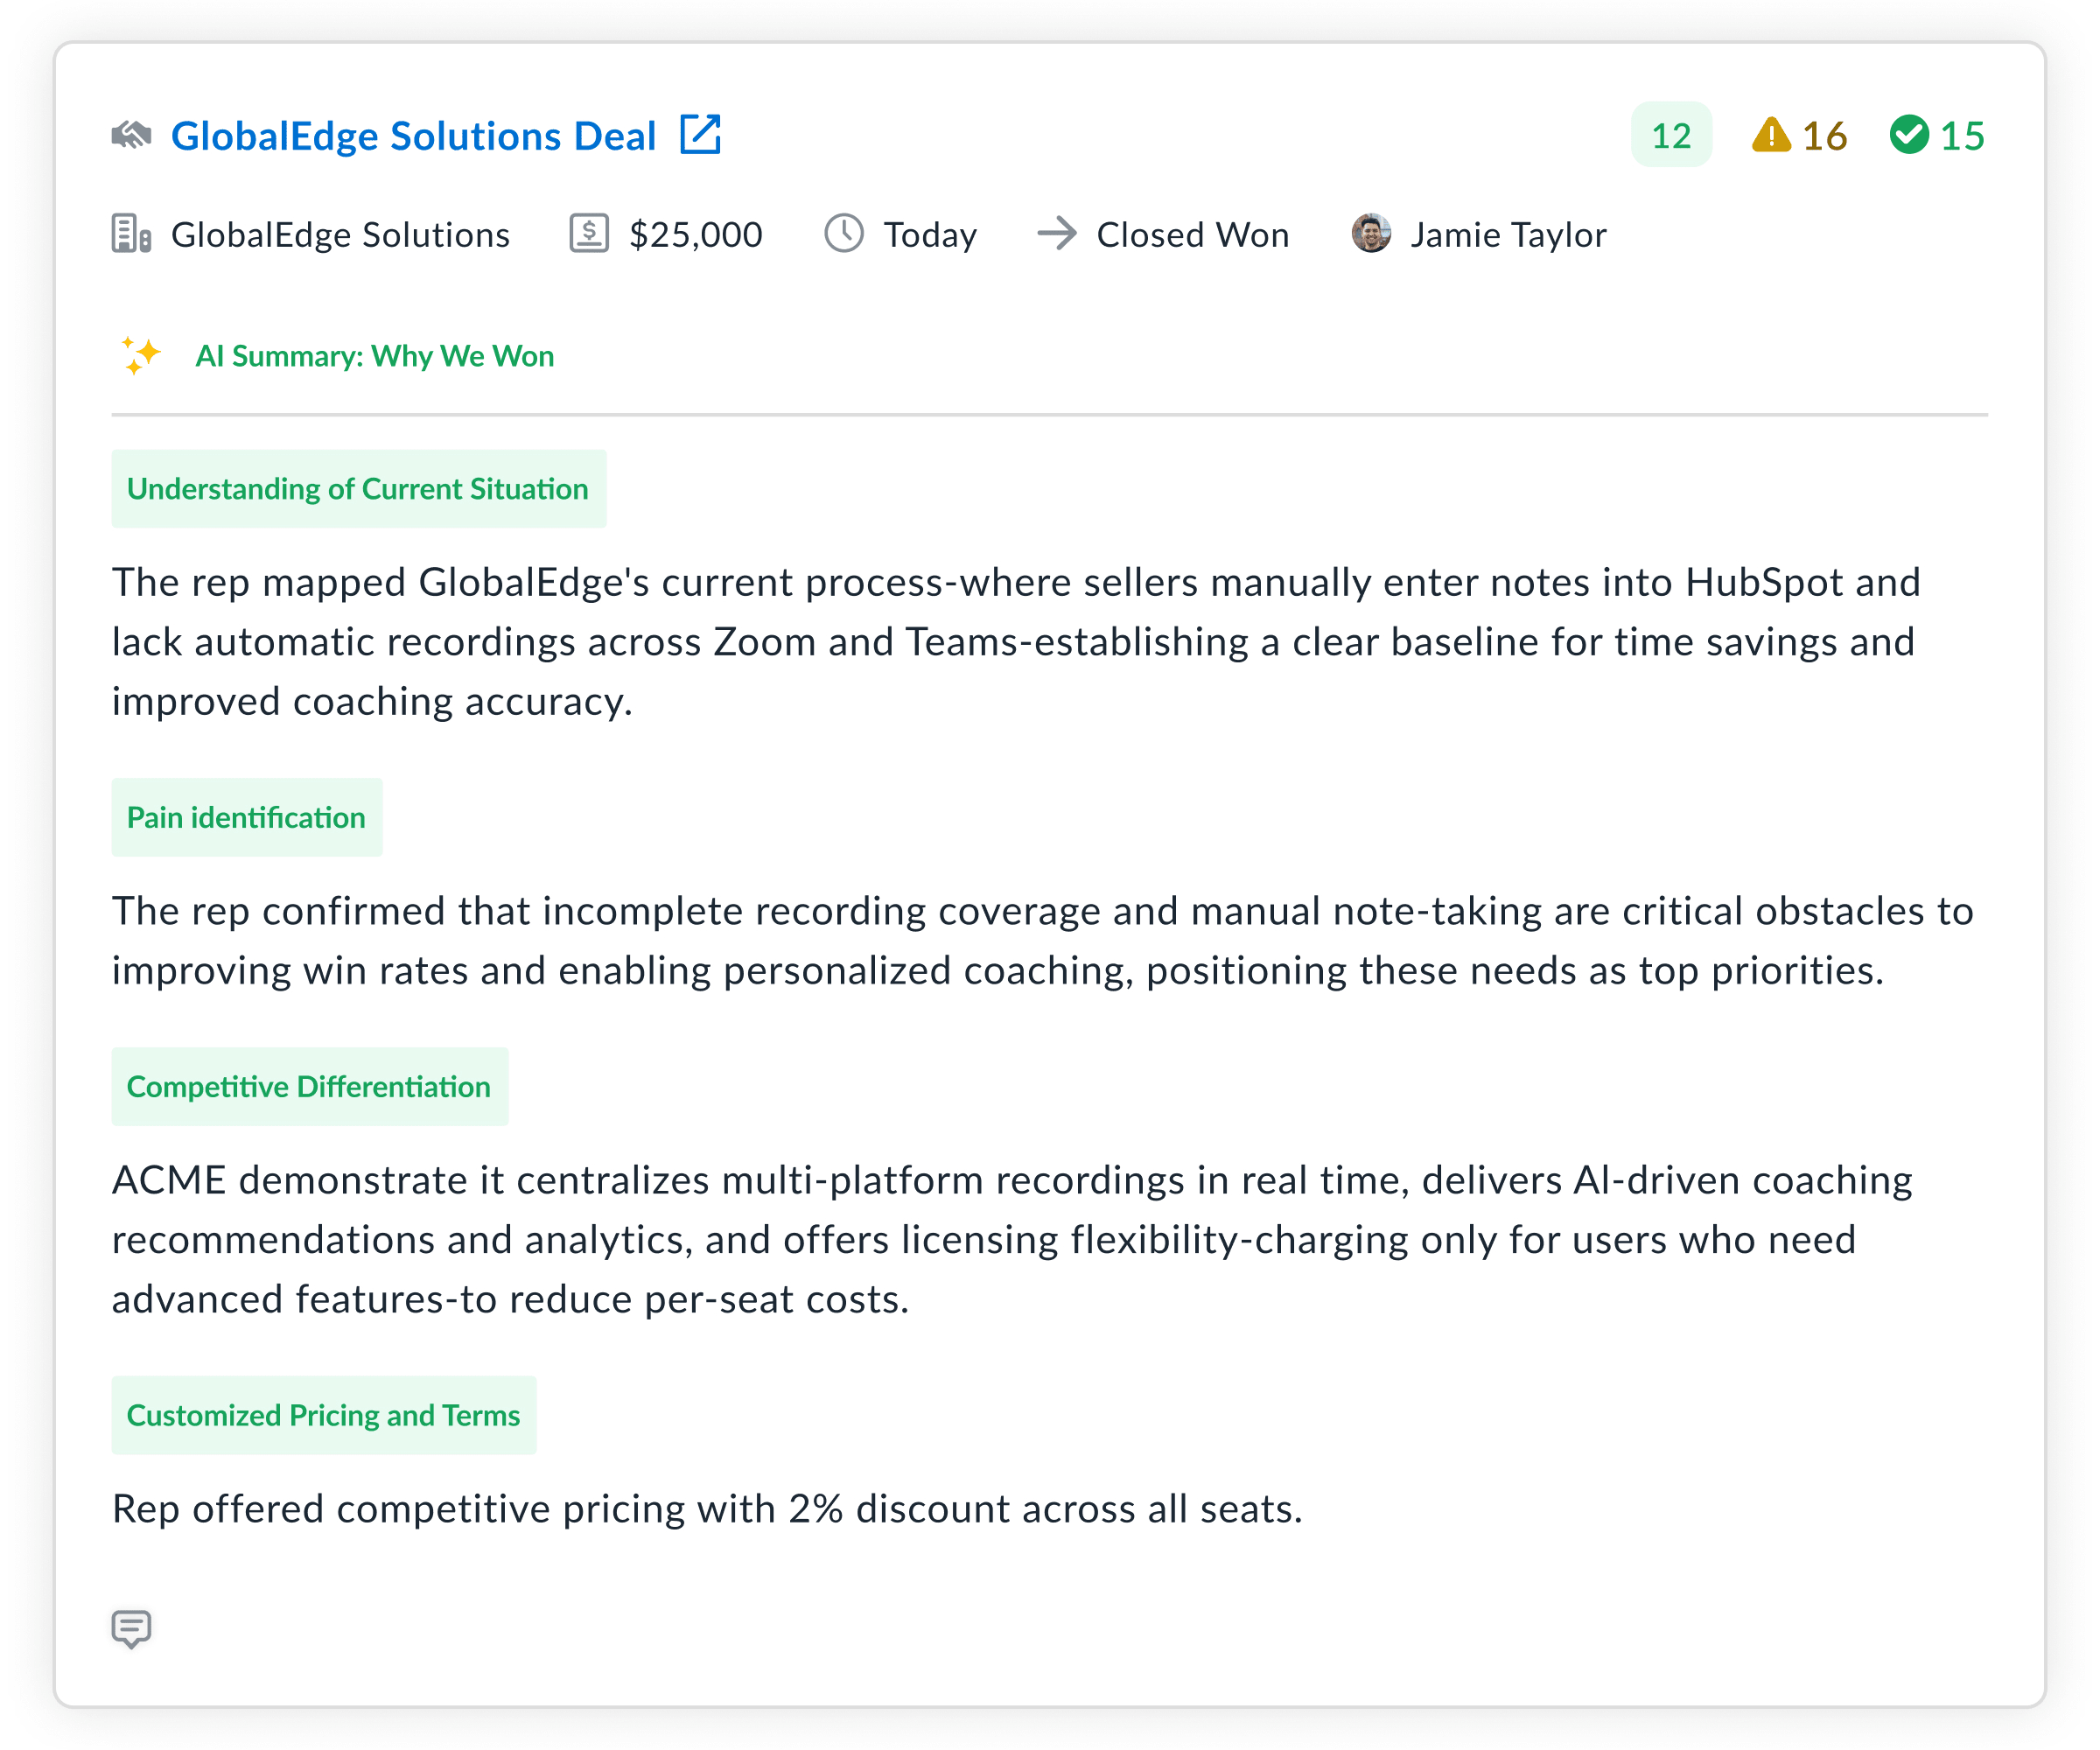Open the comment bubble icon
2100x1750 pixels.
[x=131, y=1628]
